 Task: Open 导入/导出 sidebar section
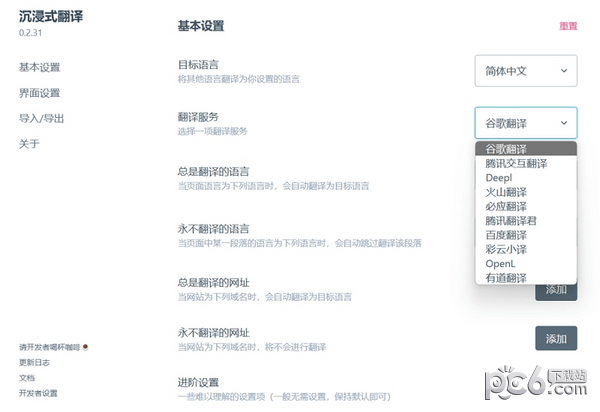[41, 119]
